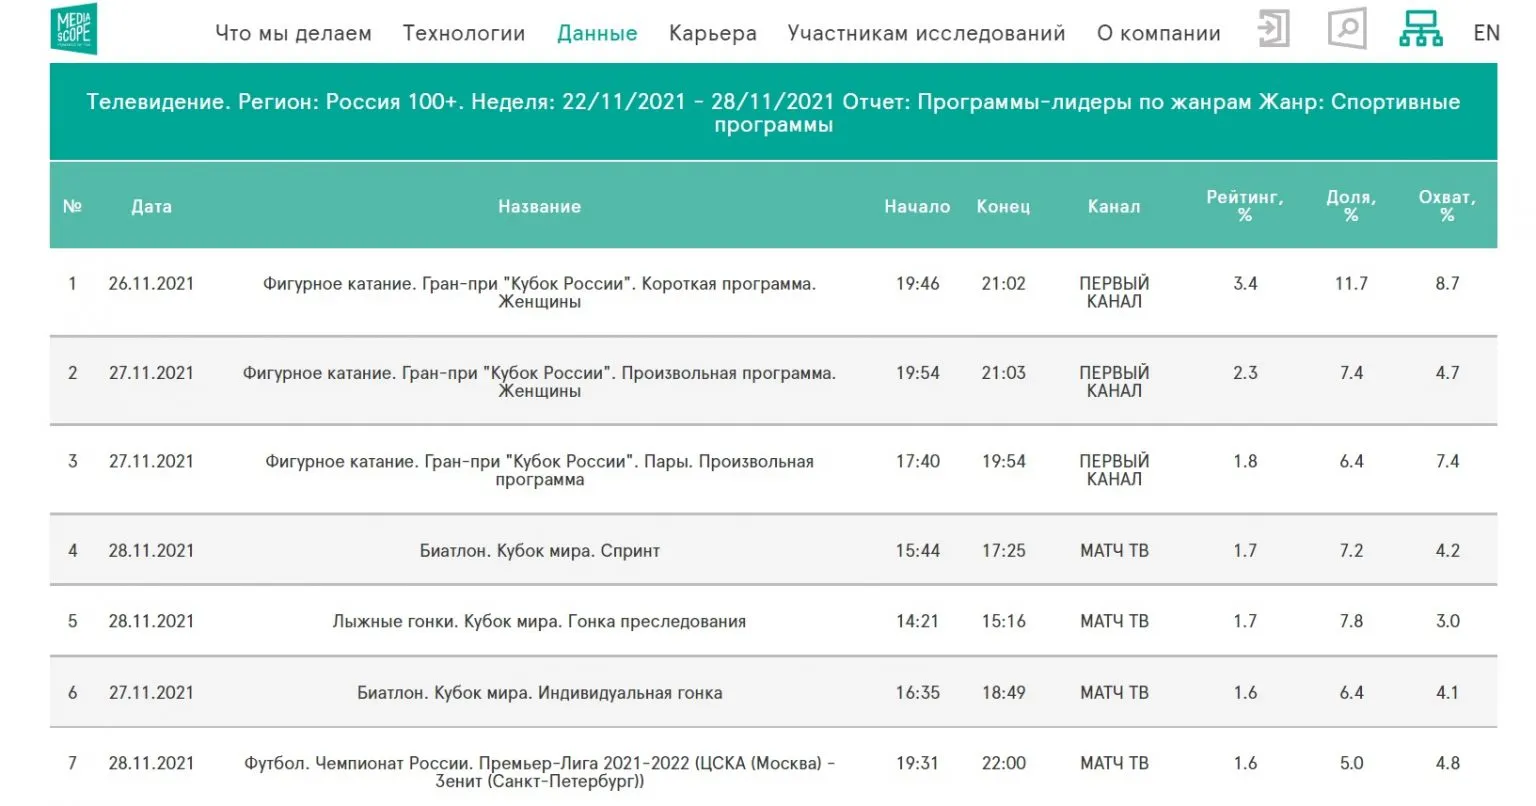The image size is (1536, 806).
Task: Open Участникам исследований page
Action: [926, 33]
